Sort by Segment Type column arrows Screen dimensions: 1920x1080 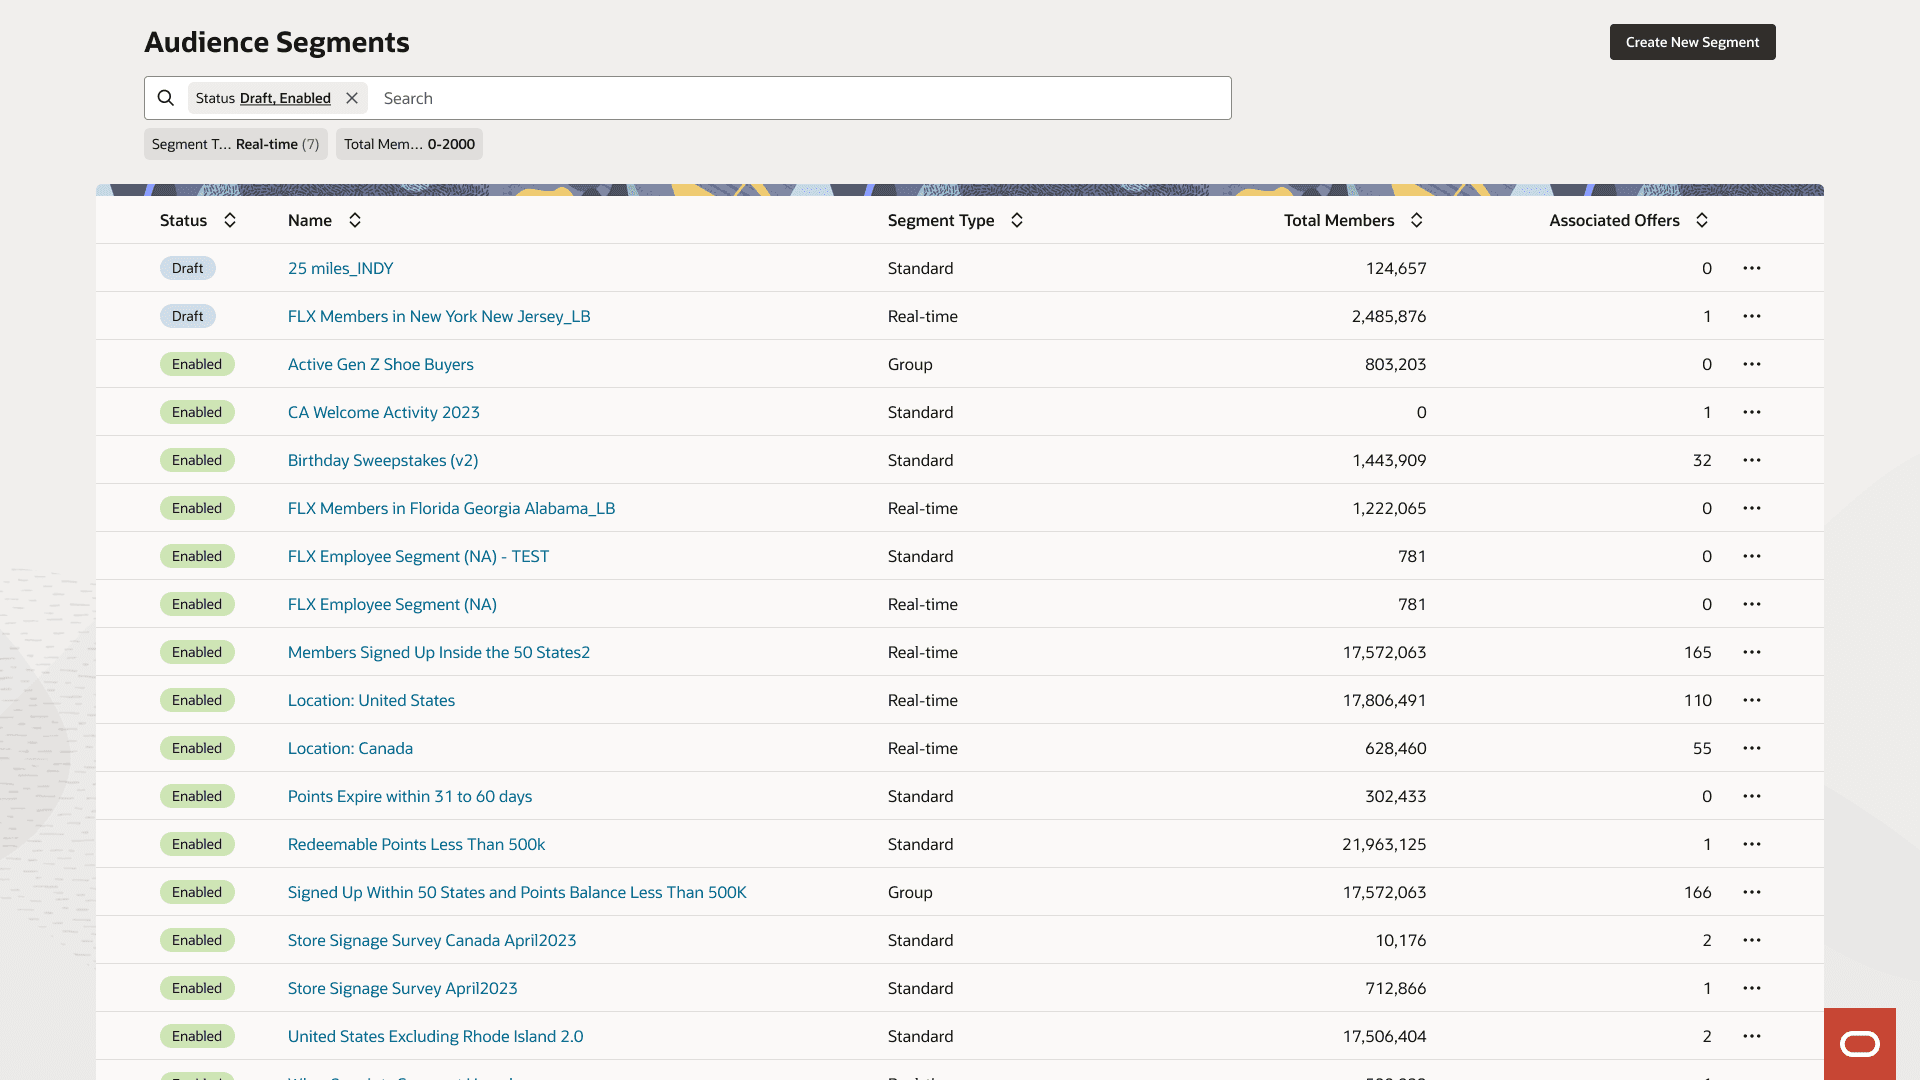1017,220
